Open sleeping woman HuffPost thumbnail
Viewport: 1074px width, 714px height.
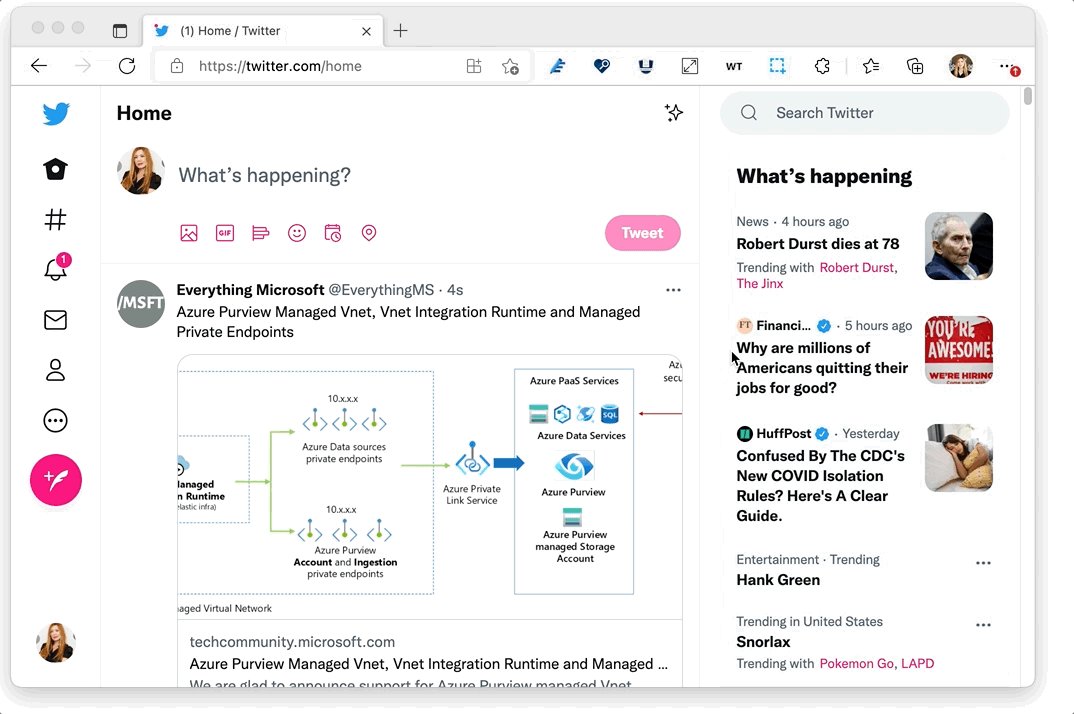(958, 458)
